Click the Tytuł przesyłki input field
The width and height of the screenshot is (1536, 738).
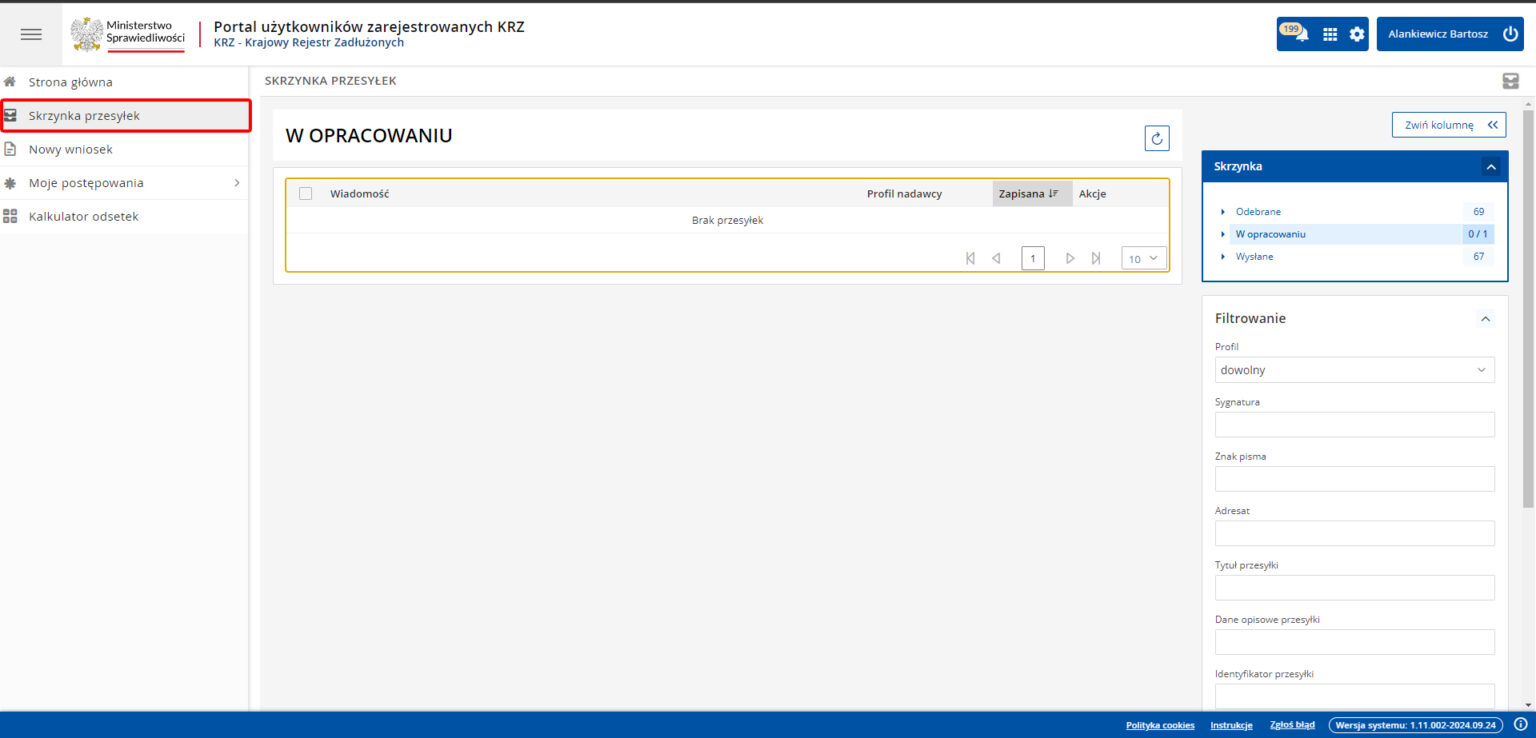[1355, 588]
